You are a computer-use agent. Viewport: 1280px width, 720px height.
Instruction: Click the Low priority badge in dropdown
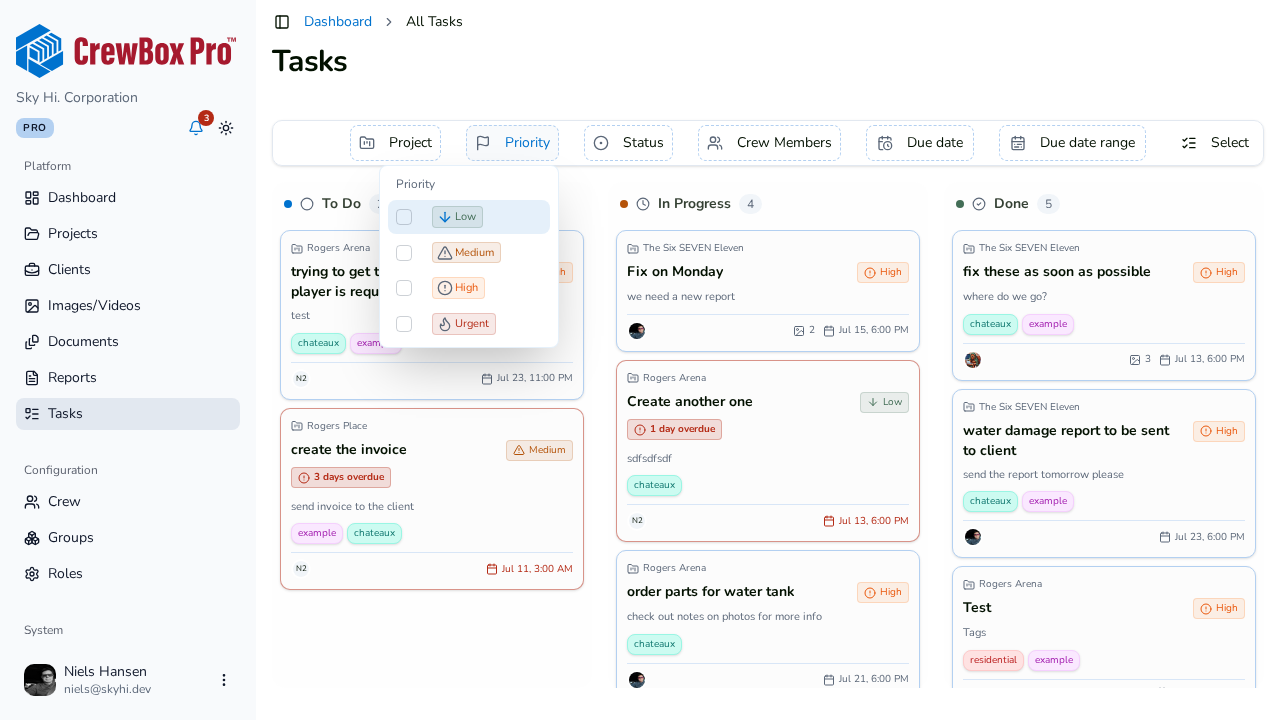457,217
